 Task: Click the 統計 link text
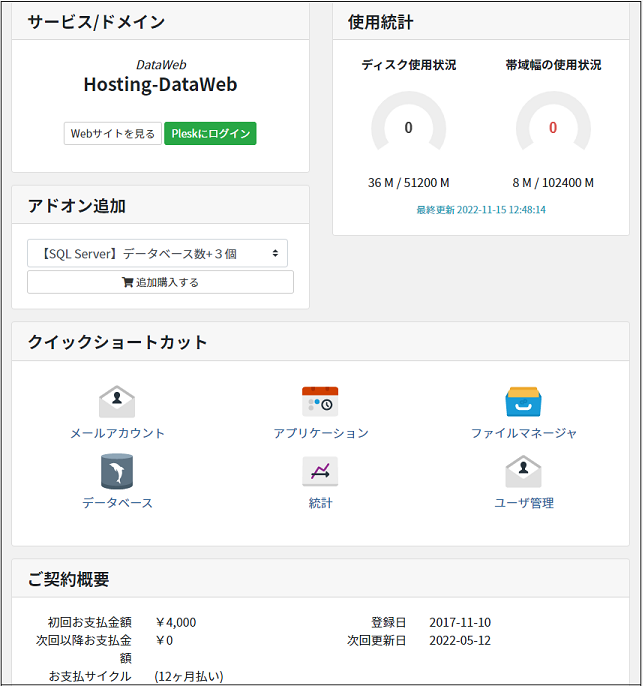click(321, 503)
